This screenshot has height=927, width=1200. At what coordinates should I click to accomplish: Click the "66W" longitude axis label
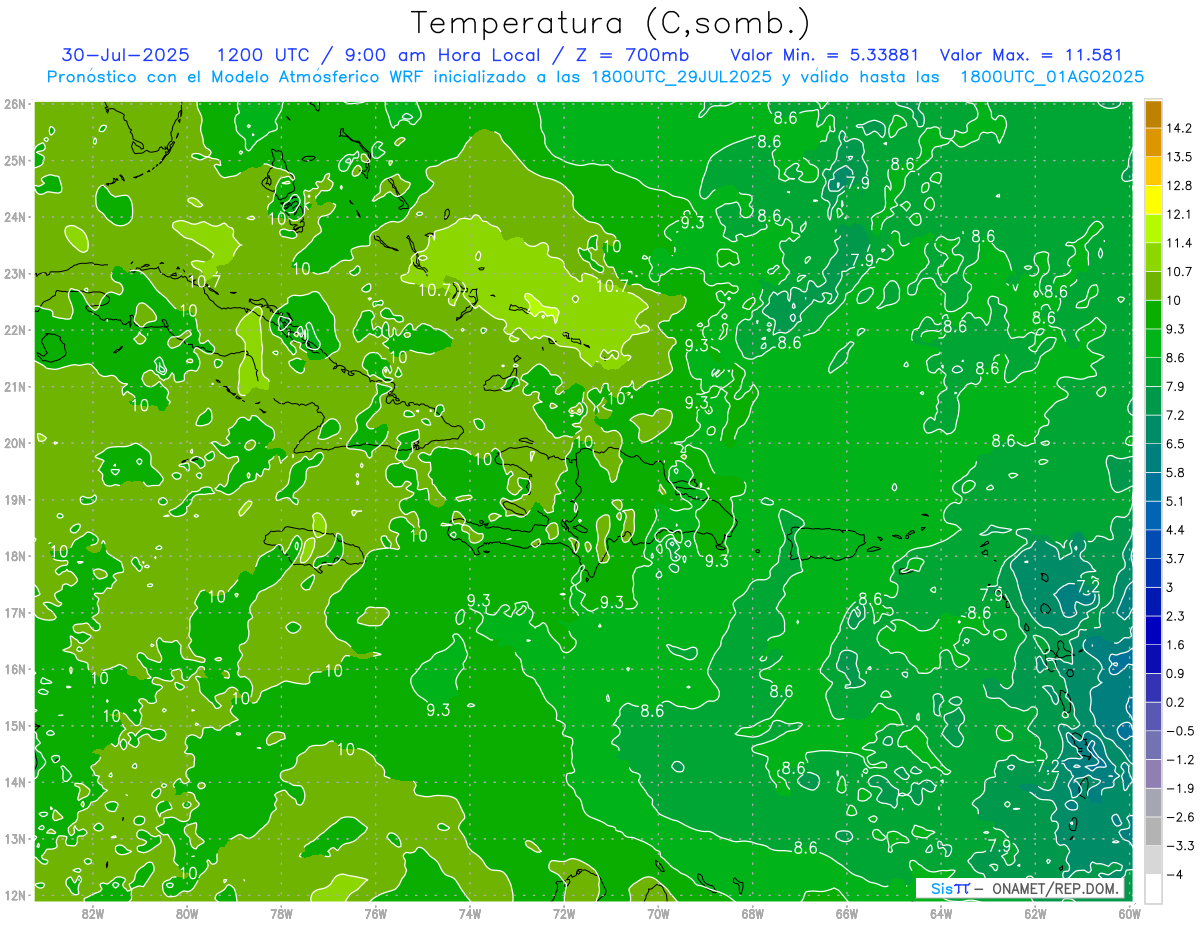[x=847, y=912]
